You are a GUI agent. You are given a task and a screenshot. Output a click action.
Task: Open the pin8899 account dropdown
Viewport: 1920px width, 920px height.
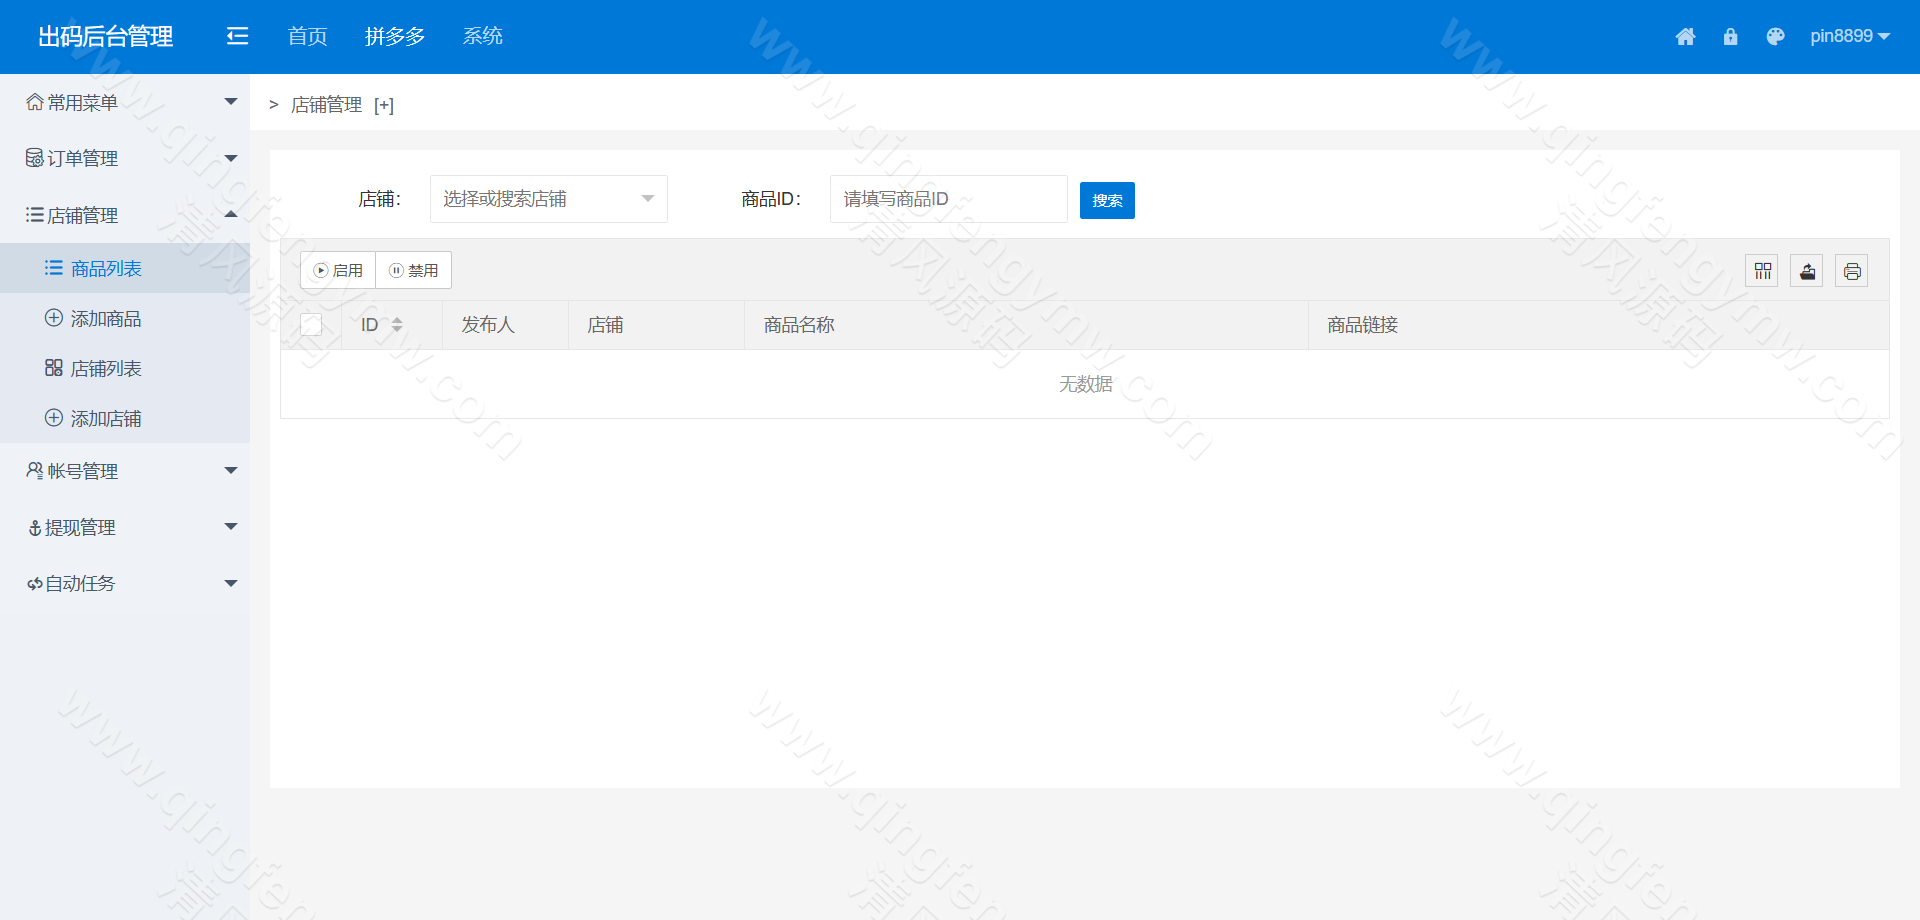pos(1850,36)
